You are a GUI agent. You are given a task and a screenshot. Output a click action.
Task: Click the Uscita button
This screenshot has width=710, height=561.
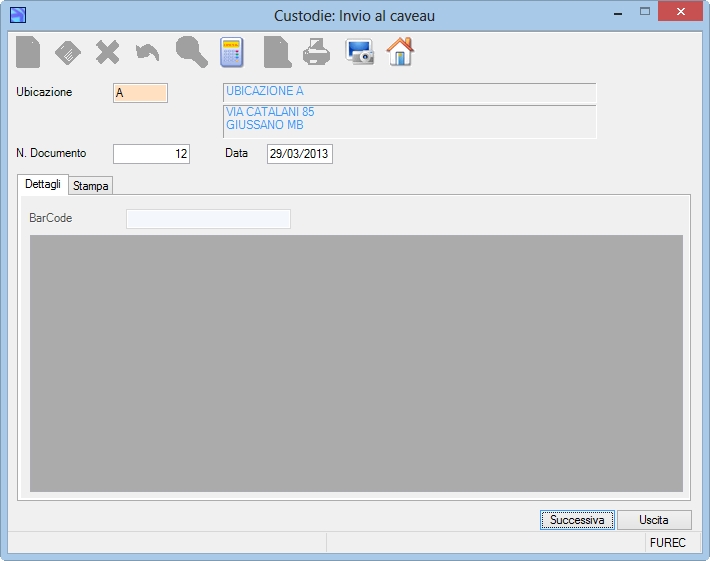point(654,520)
